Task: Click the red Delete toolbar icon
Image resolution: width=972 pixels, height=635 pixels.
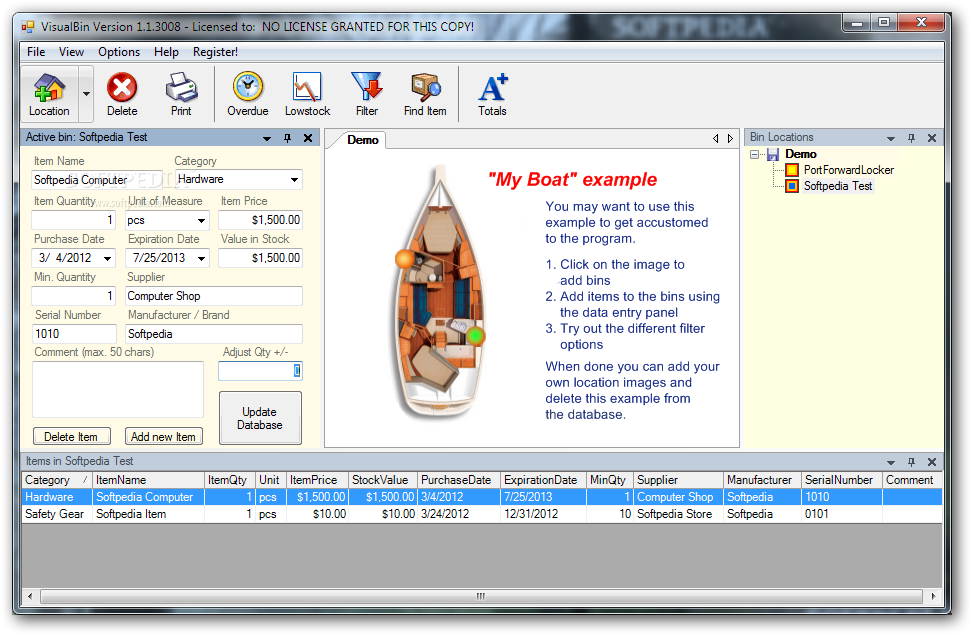Action: pyautogui.click(x=122, y=94)
